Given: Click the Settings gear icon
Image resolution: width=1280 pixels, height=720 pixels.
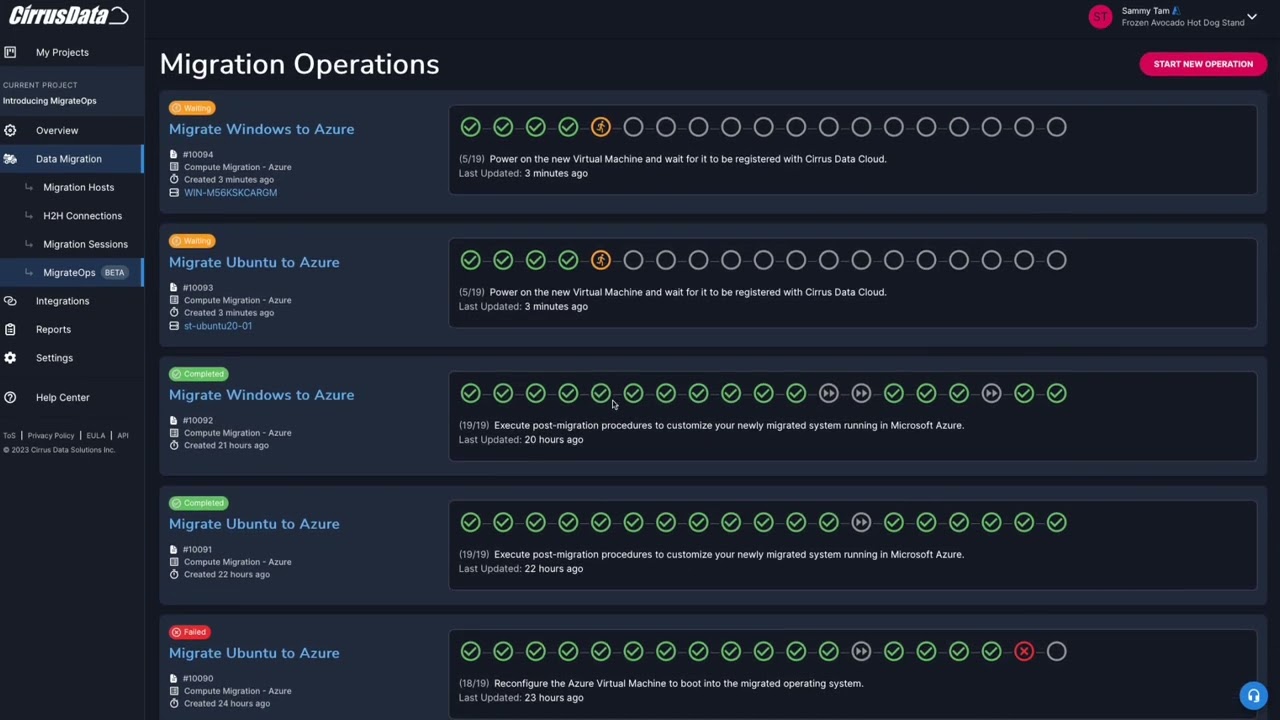Looking at the screenshot, I should coord(10,358).
